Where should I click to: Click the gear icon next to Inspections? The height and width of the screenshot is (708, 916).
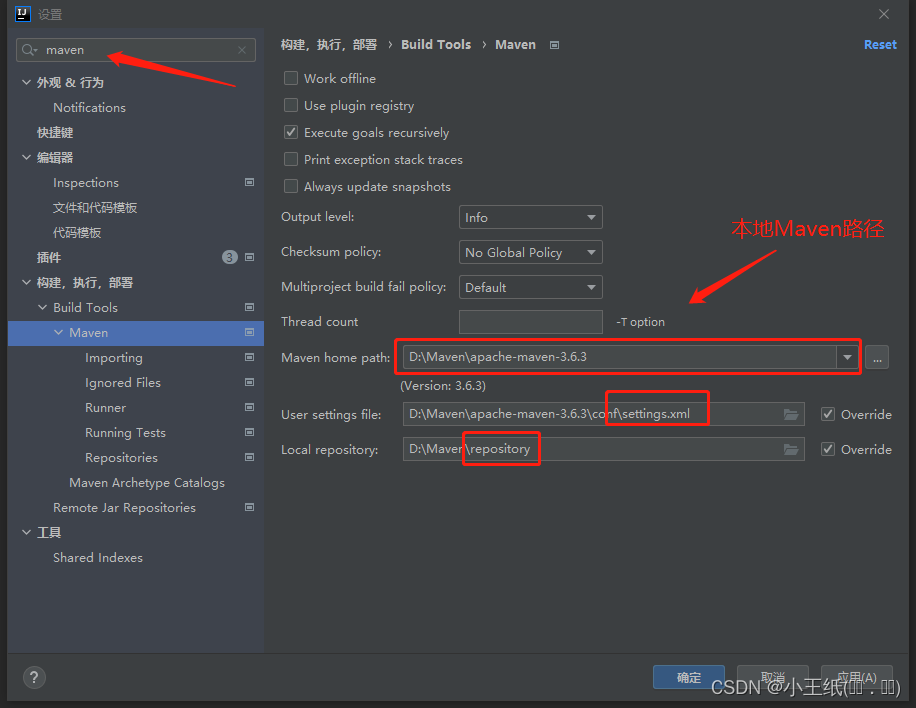pos(249,182)
